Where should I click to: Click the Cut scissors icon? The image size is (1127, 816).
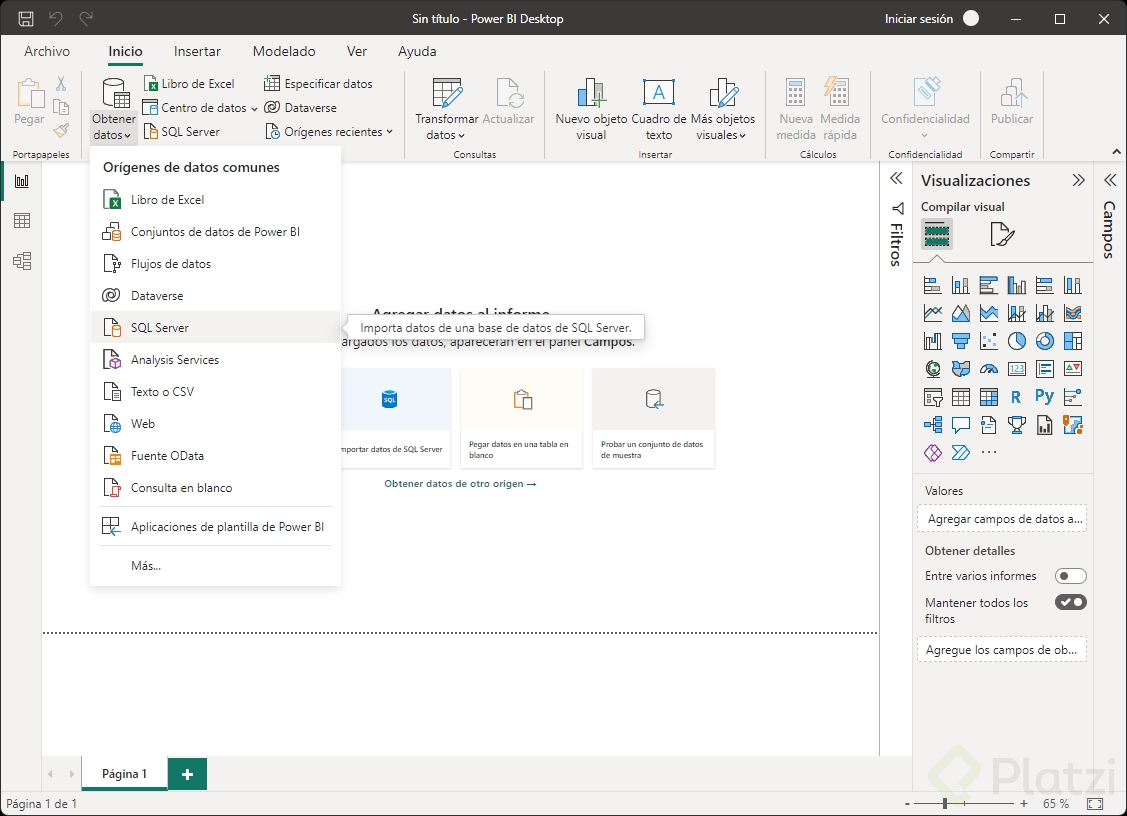tap(61, 84)
